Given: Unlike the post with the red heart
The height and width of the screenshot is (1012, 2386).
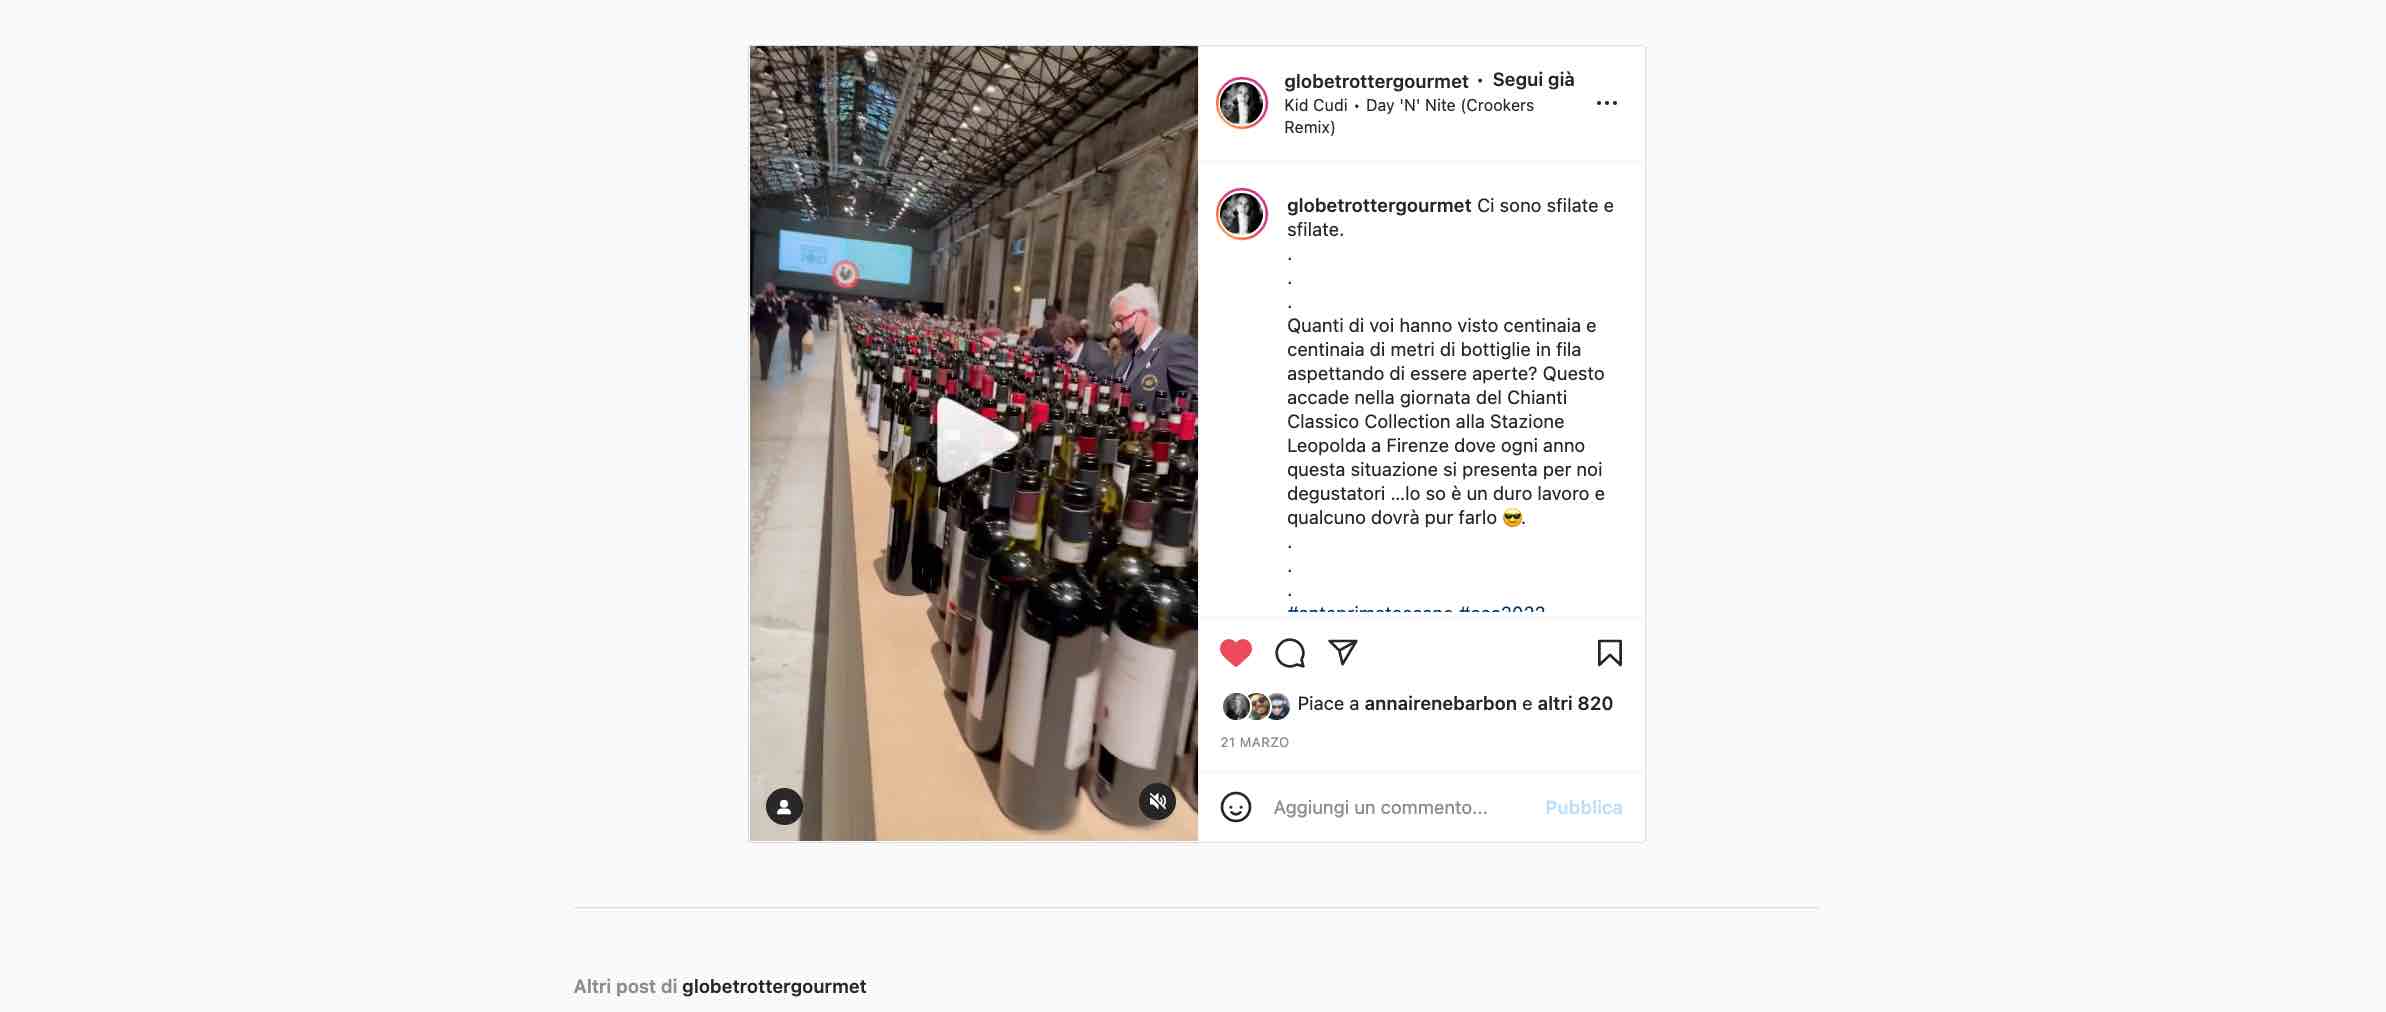Looking at the screenshot, I should coord(1236,653).
